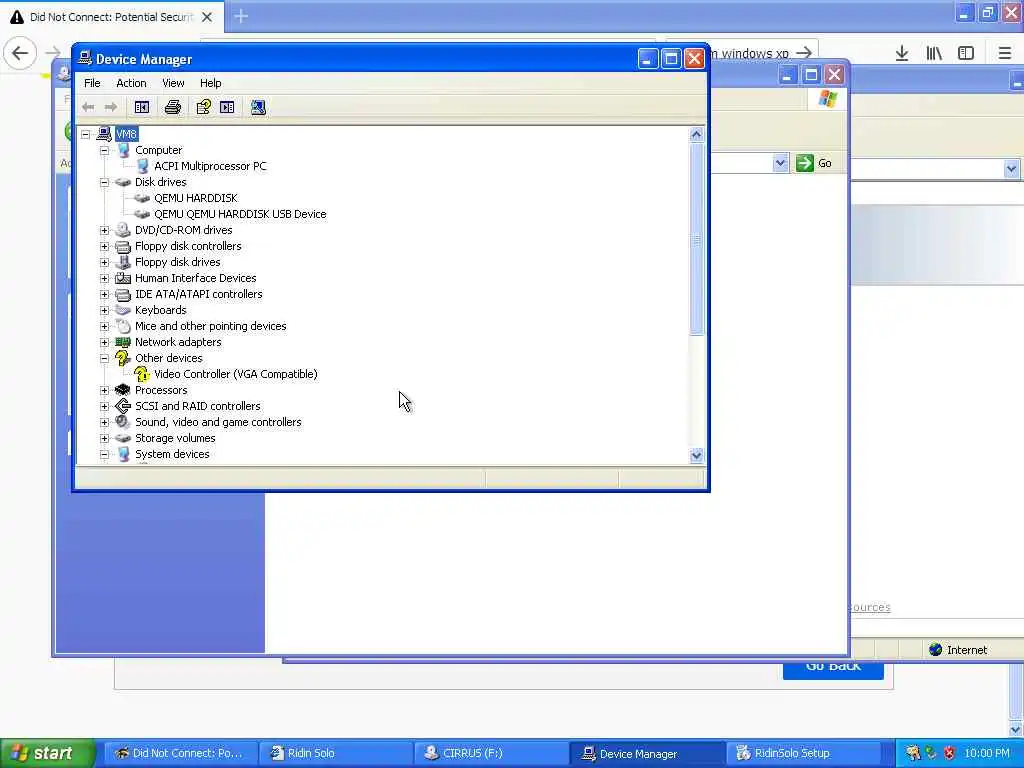Click the Keyboards icon in the tree
This screenshot has height=768, width=1024.
pyautogui.click(x=122, y=310)
